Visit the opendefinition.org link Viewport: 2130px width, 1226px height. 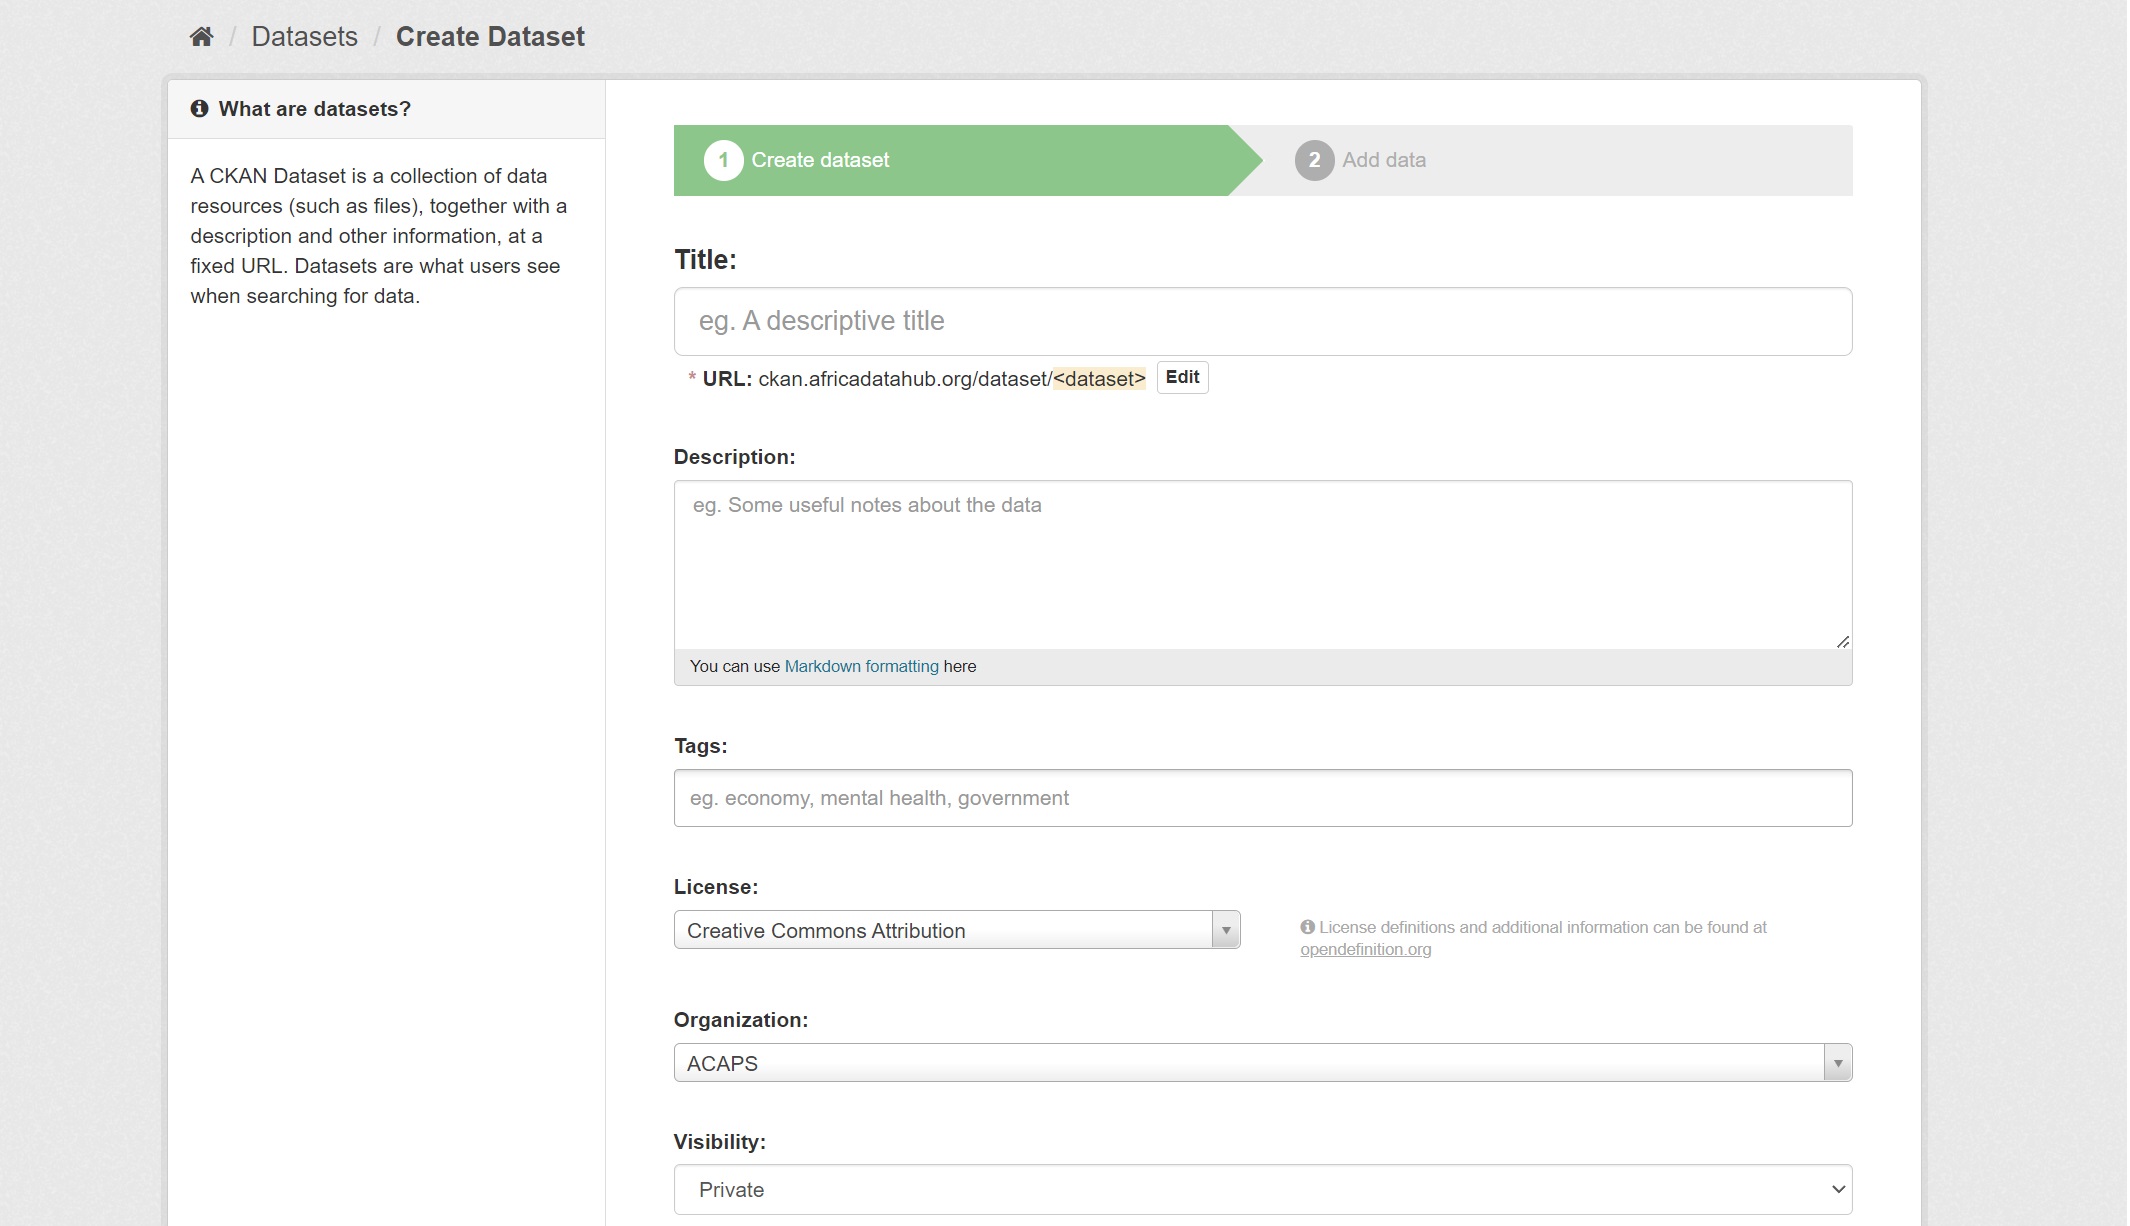click(x=1365, y=949)
